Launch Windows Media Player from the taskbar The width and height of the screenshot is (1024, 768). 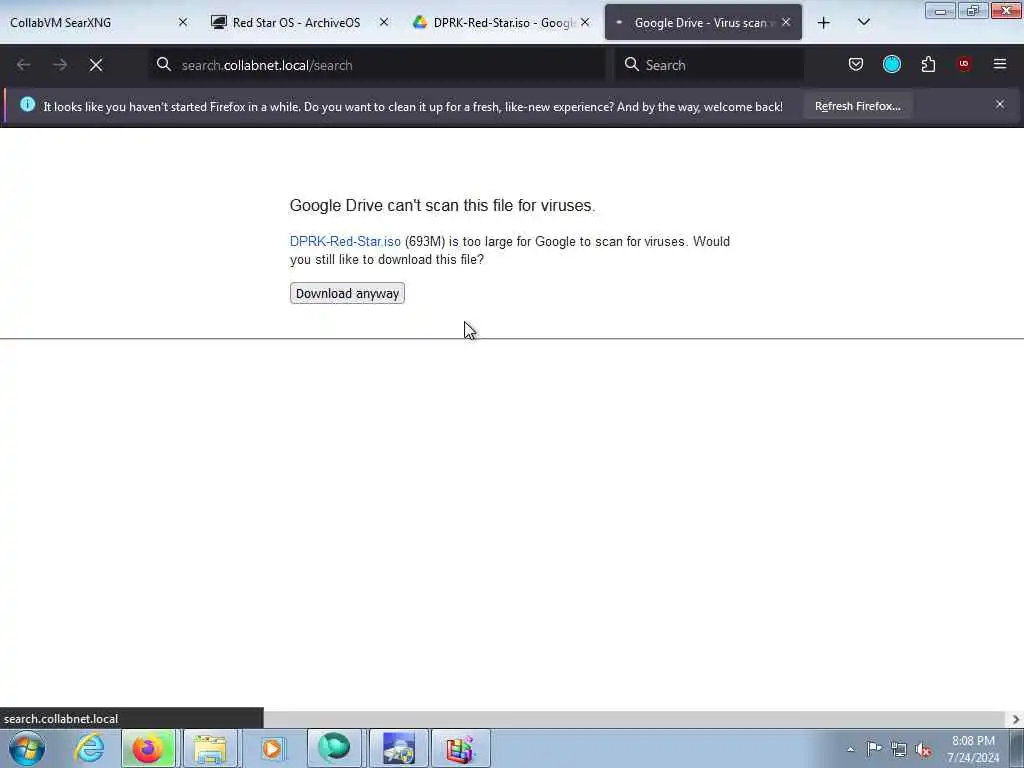[x=272, y=748]
